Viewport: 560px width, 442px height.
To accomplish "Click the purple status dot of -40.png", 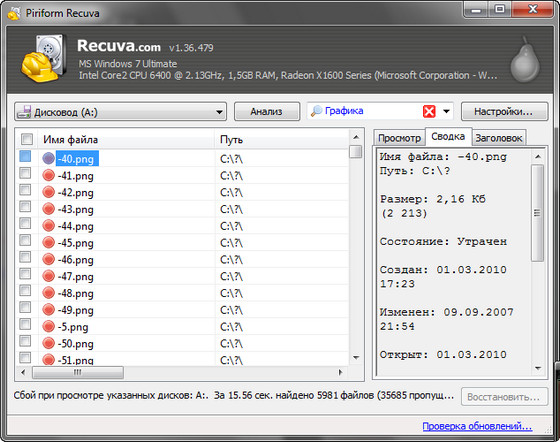I will (48, 158).
